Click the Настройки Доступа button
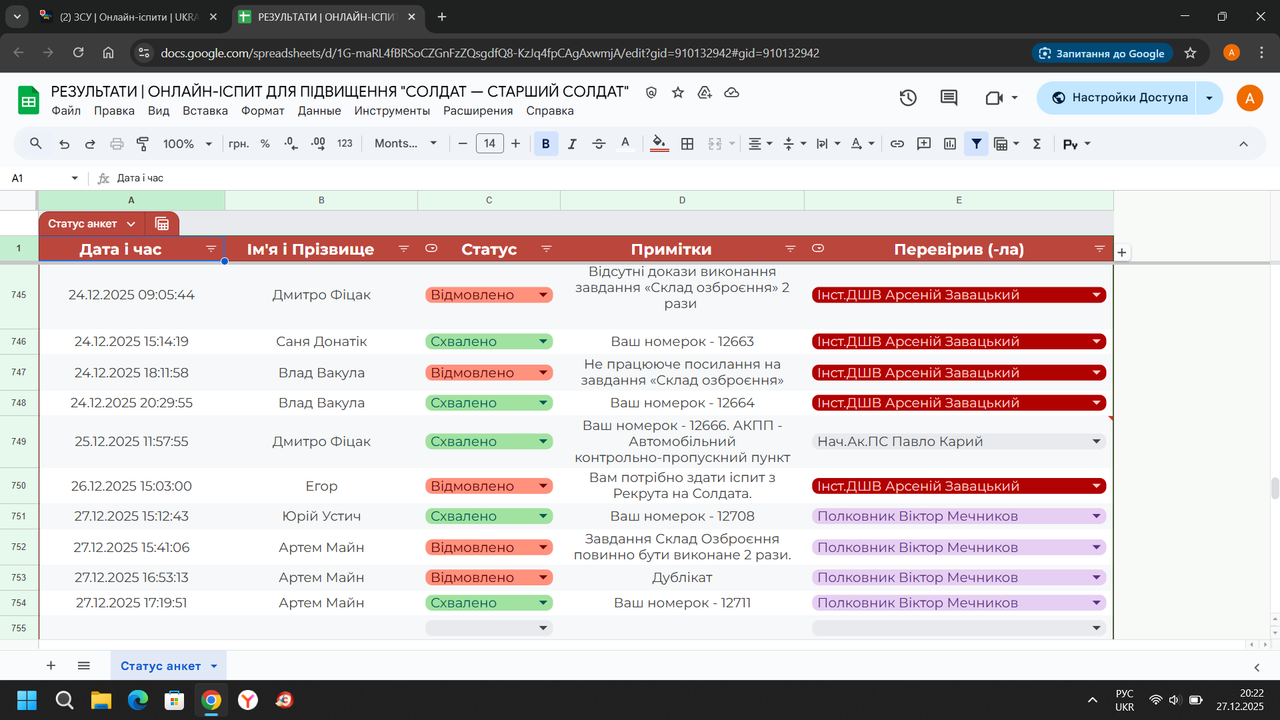Image resolution: width=1280 pixels, height=720 pixels. coord(1117,97)
